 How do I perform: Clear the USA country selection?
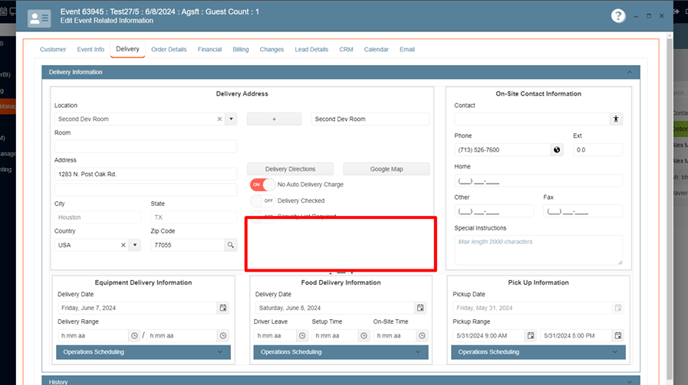tap(123, 245)
